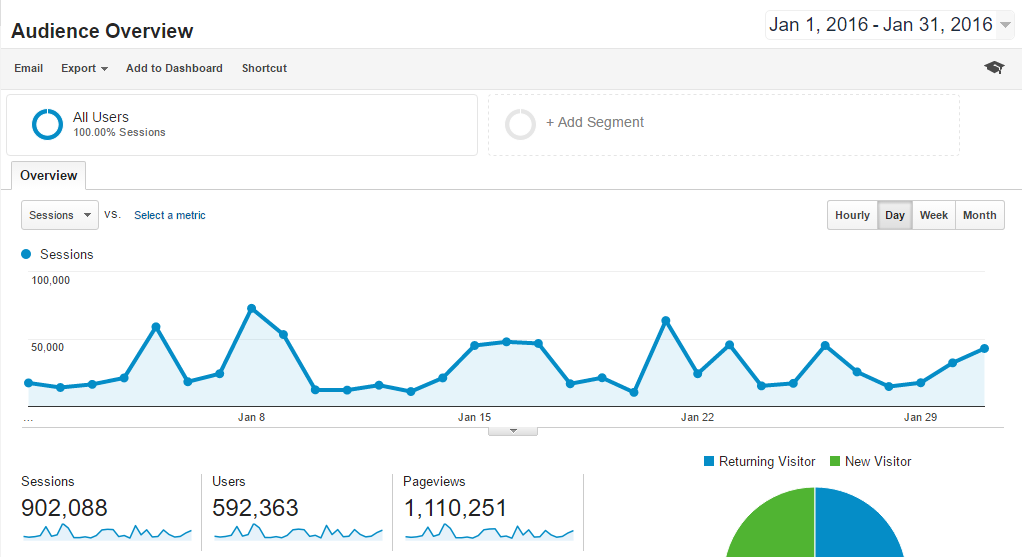Set chart granularity to Day
1022x557 pixels.
tap(895, 215)
